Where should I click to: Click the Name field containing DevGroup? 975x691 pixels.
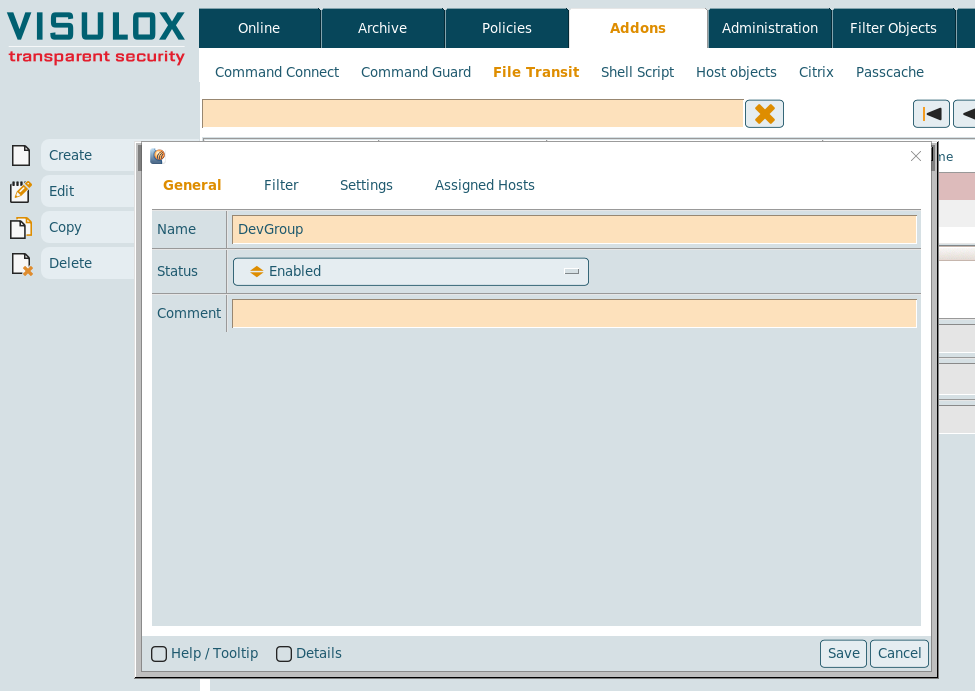click(x=574, y=230)
